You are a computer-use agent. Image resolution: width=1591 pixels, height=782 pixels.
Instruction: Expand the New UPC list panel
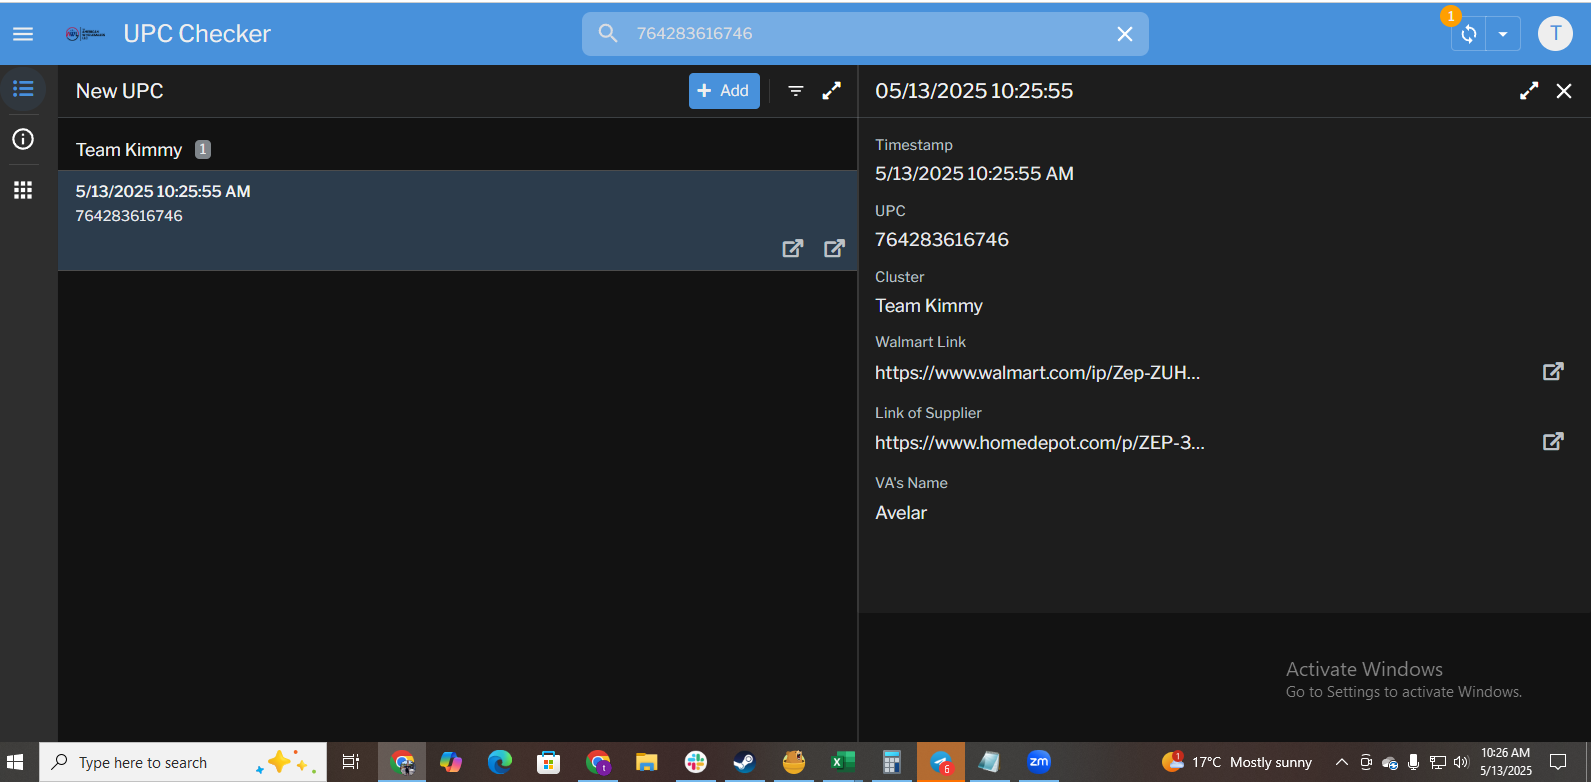click(831, 91)
